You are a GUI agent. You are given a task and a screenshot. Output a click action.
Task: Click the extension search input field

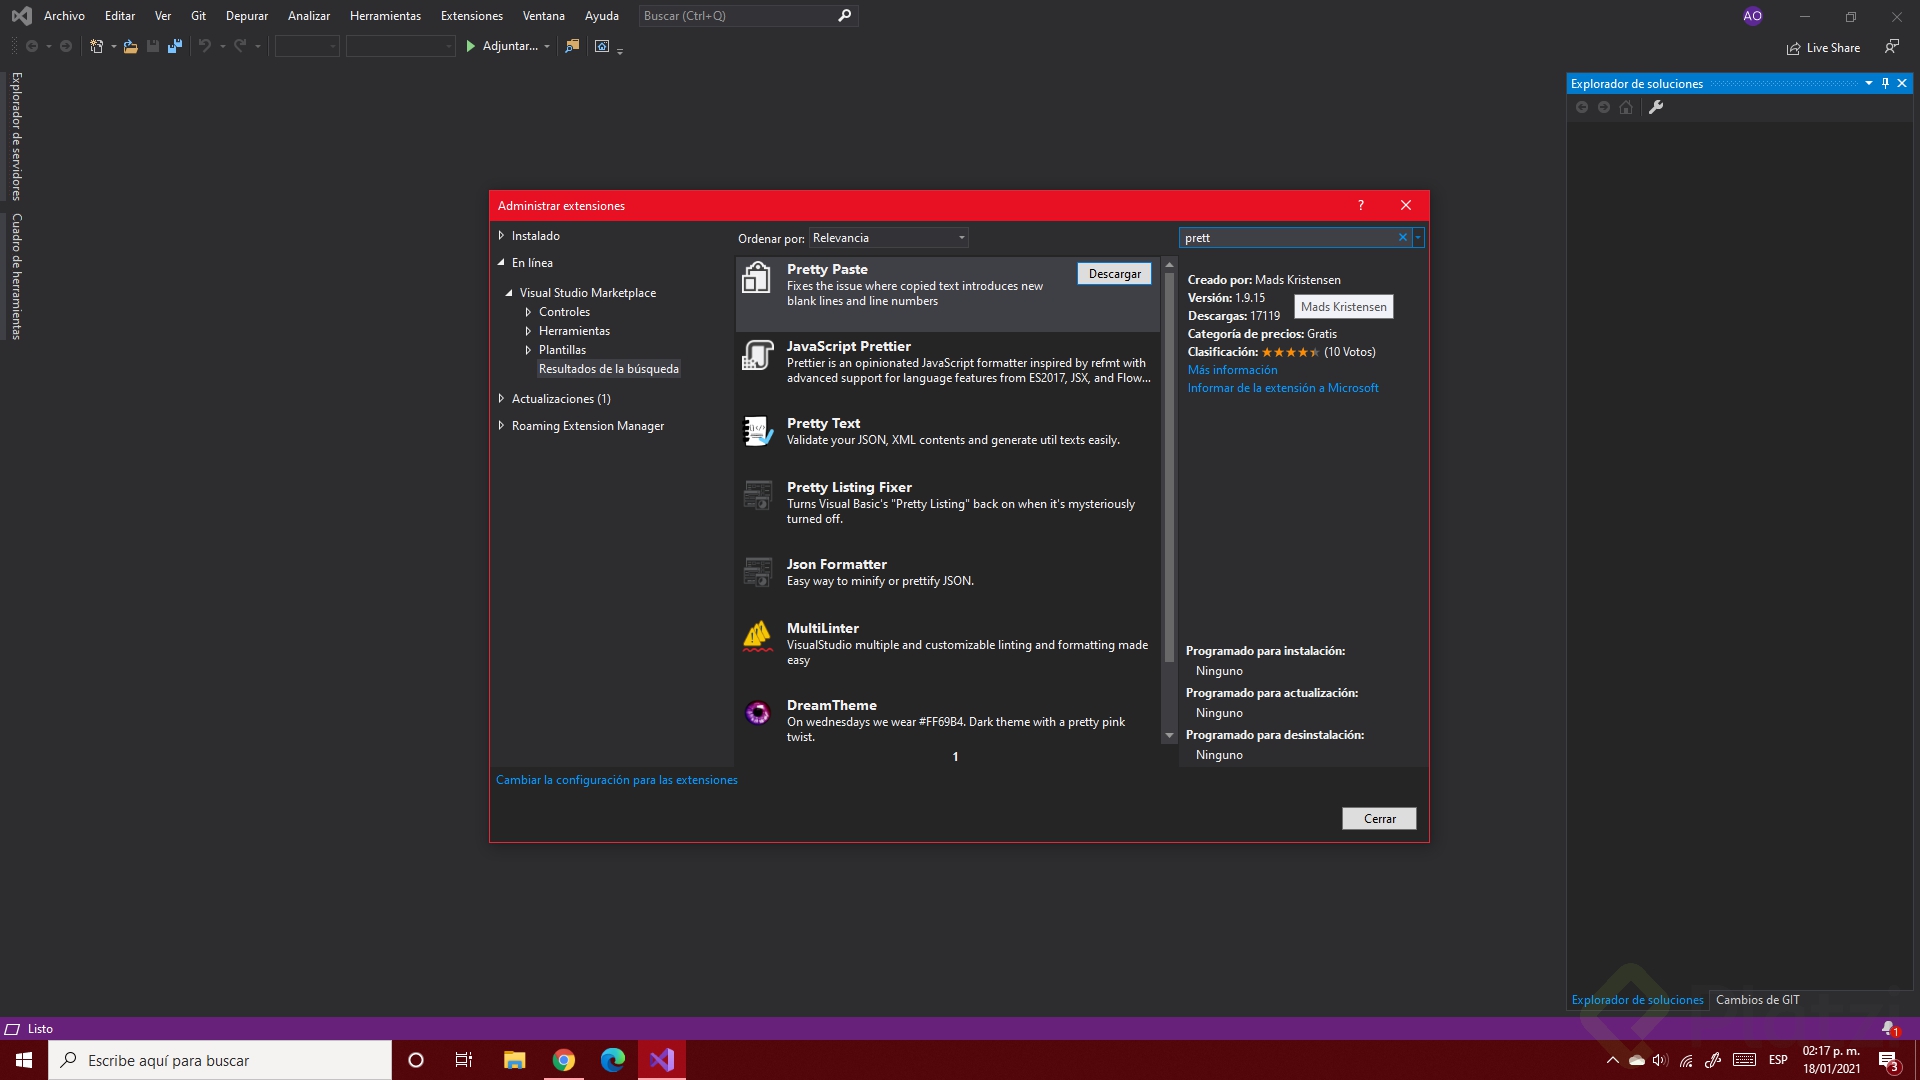click(x=1289, y=237)
